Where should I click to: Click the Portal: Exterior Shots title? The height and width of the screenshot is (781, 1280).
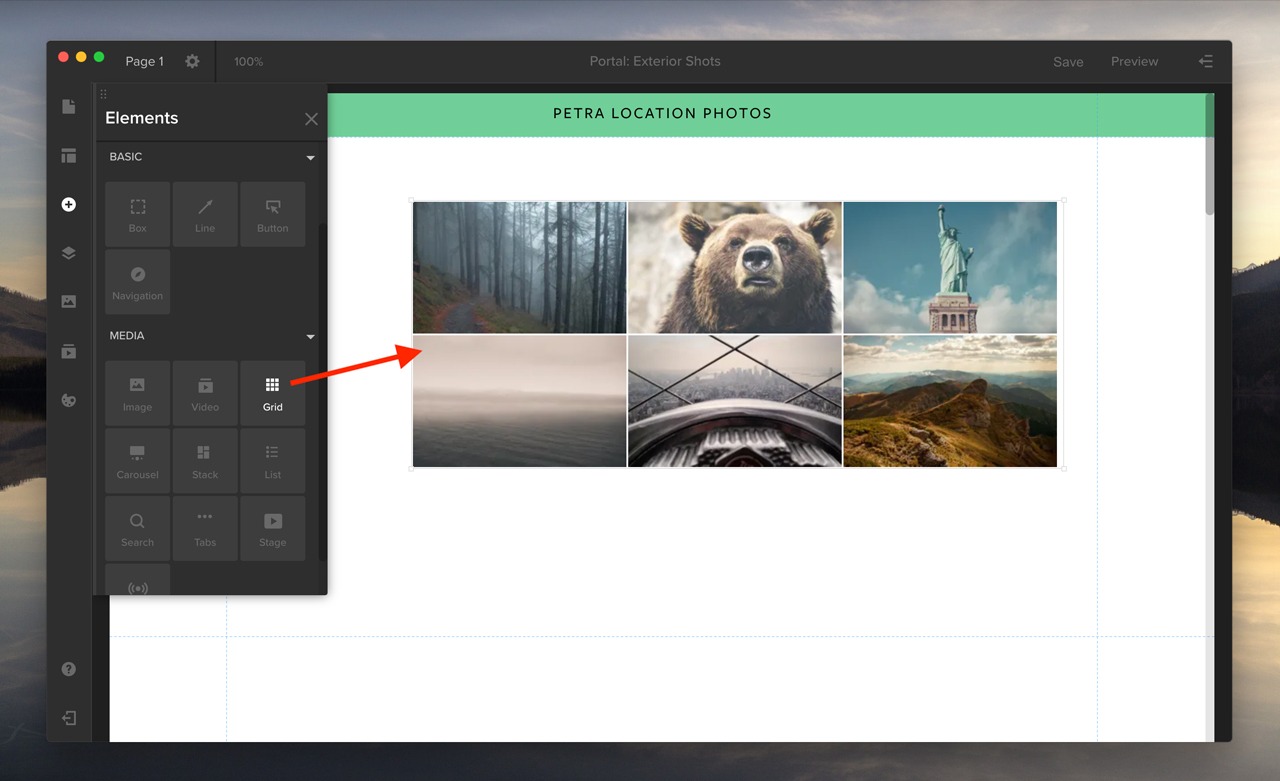click(x=655, y=61)
